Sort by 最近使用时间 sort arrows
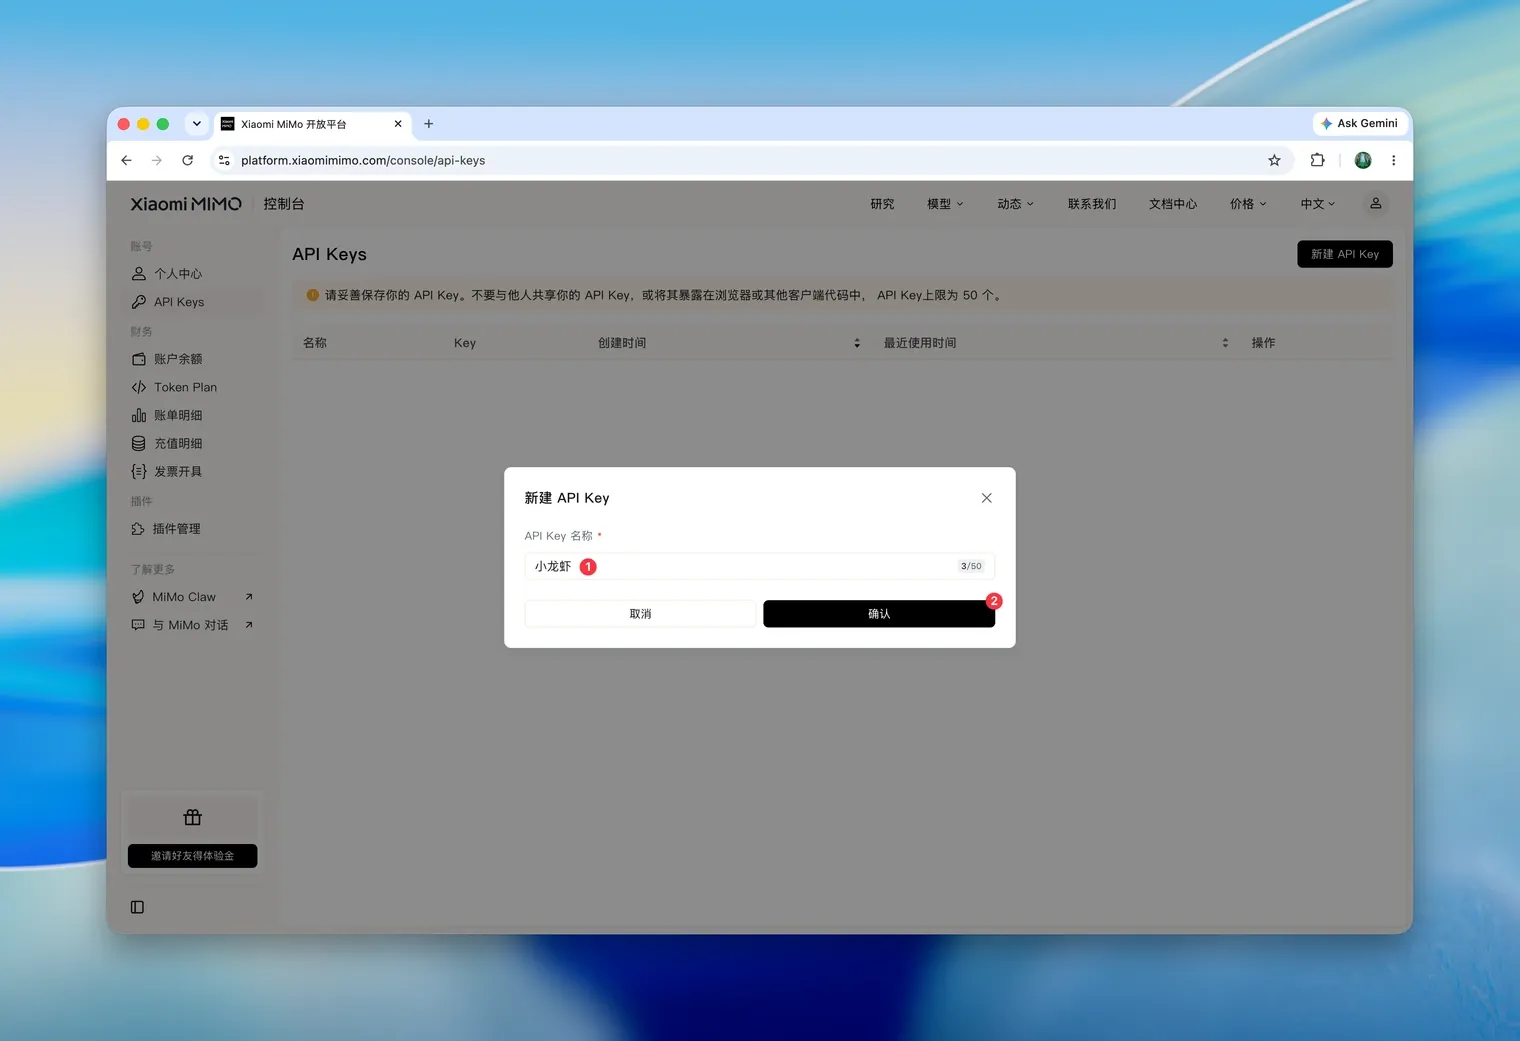The width and height of the screenshot is (1520, 1041). 1225,343
